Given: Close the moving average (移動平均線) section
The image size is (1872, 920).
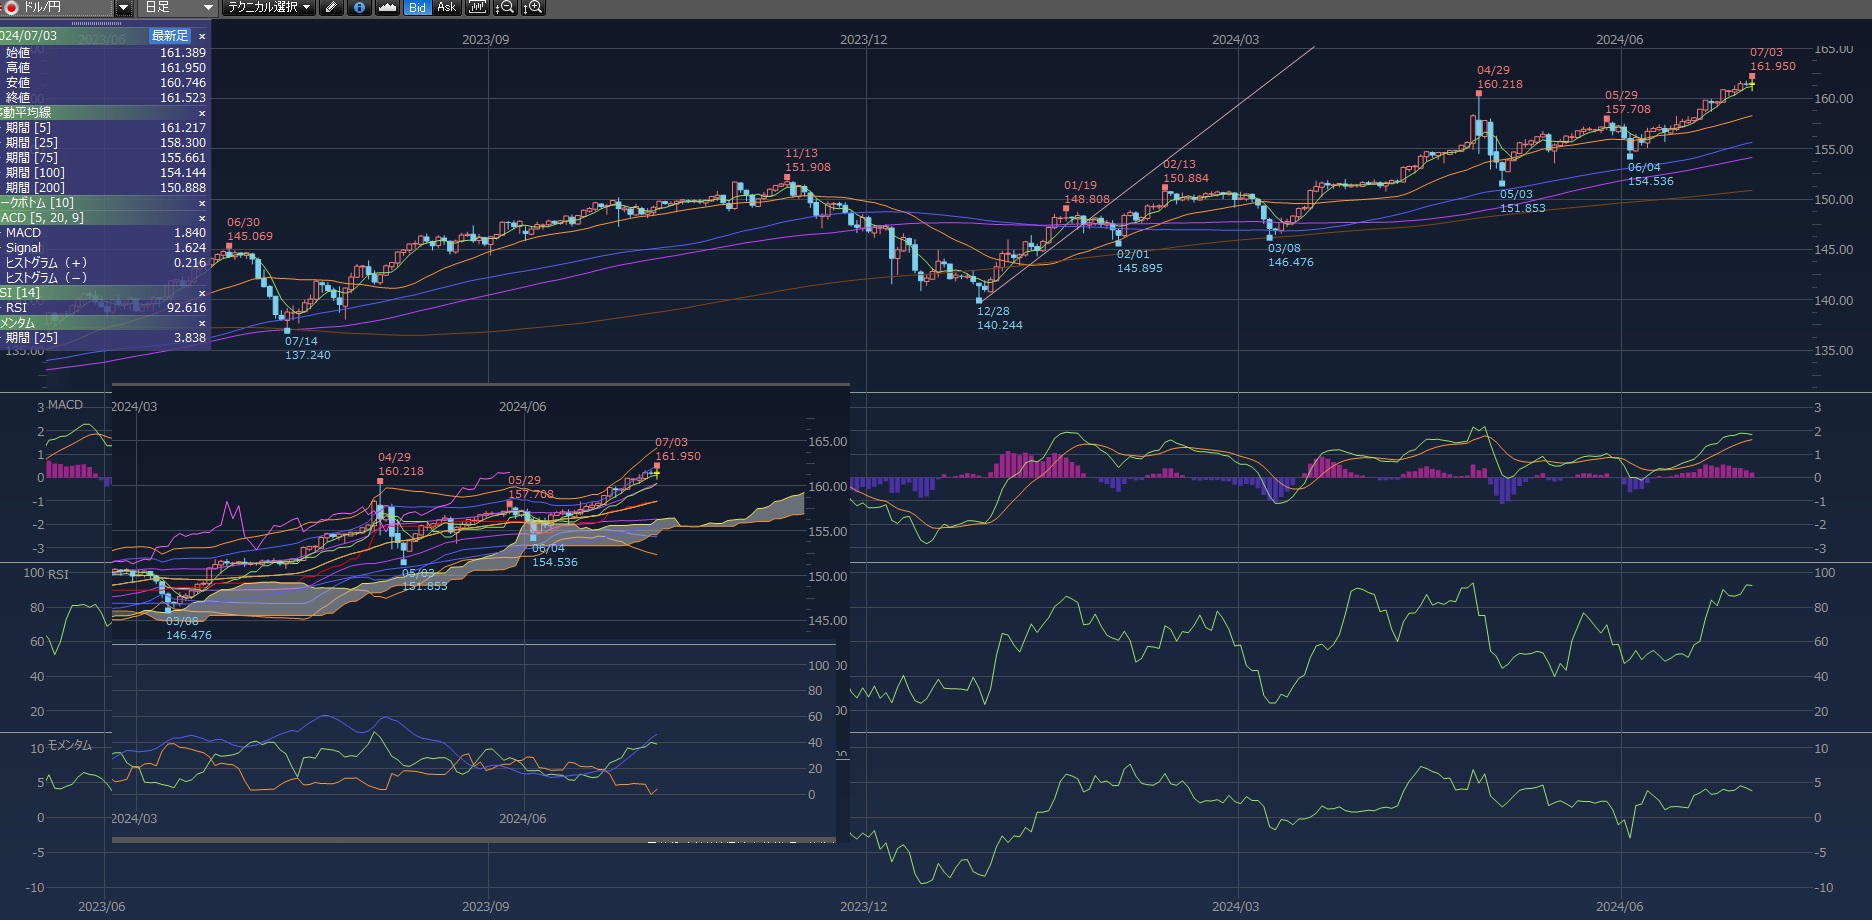Looking at the screenshot, I should (202, 113).
